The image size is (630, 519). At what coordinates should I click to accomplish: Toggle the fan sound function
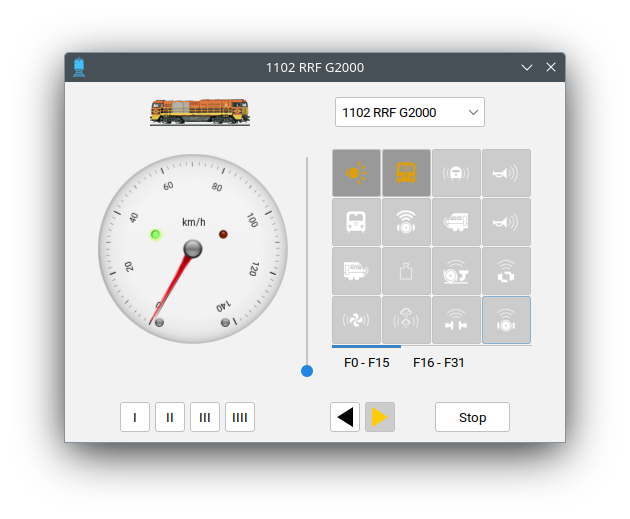click(356, 320)
